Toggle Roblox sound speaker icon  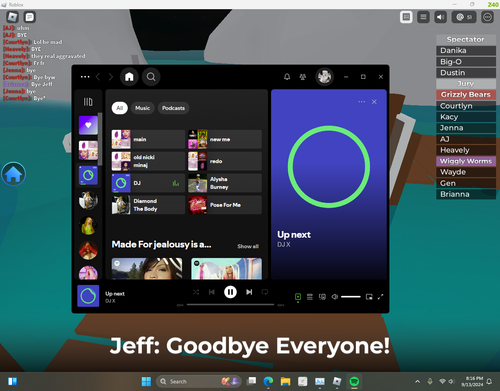point(440,17)
